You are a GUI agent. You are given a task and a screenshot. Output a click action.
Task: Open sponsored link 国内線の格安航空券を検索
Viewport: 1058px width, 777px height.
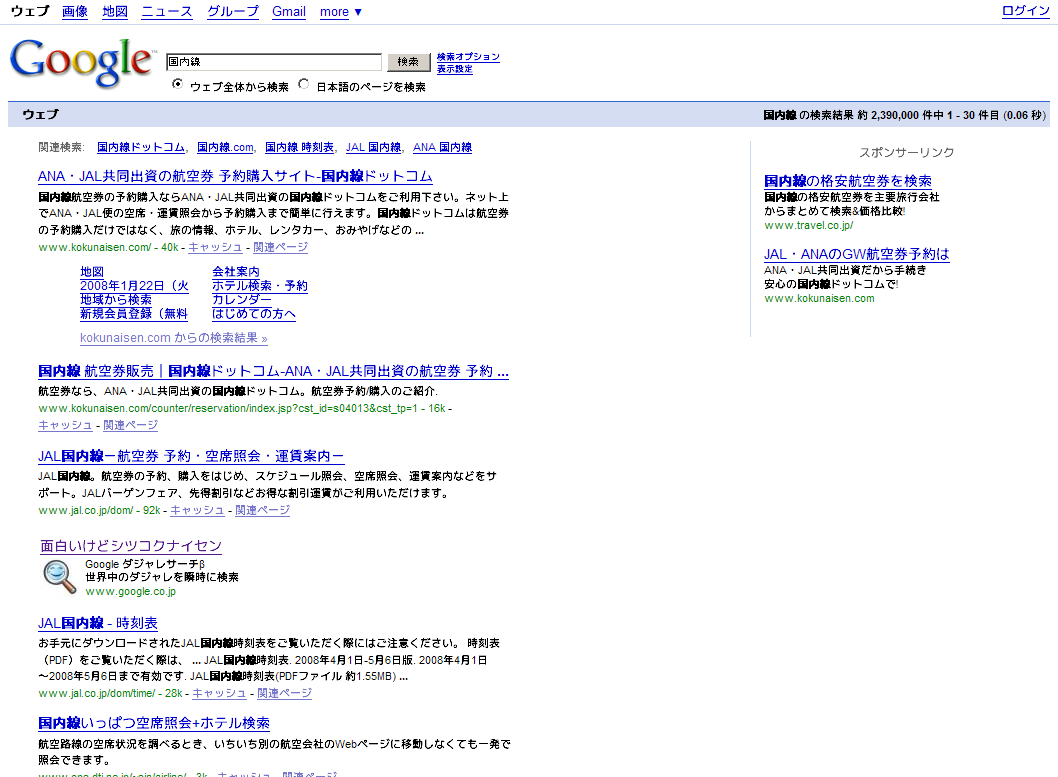pyautogui.click(x=847, y=181)
